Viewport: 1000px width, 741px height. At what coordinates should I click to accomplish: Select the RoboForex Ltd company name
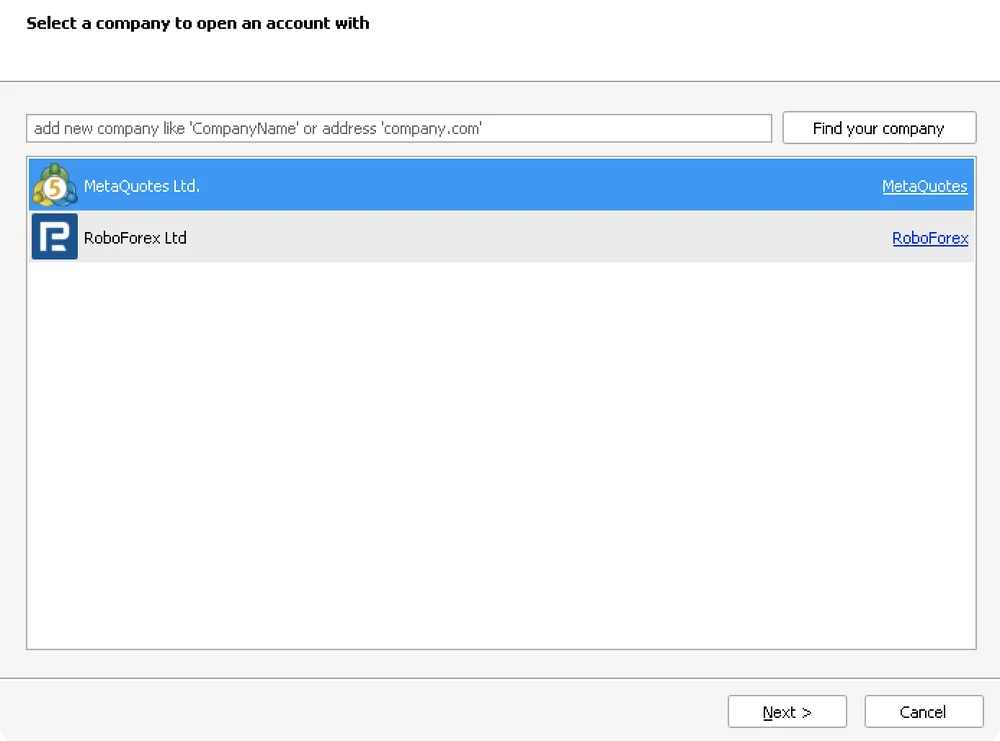135,238
